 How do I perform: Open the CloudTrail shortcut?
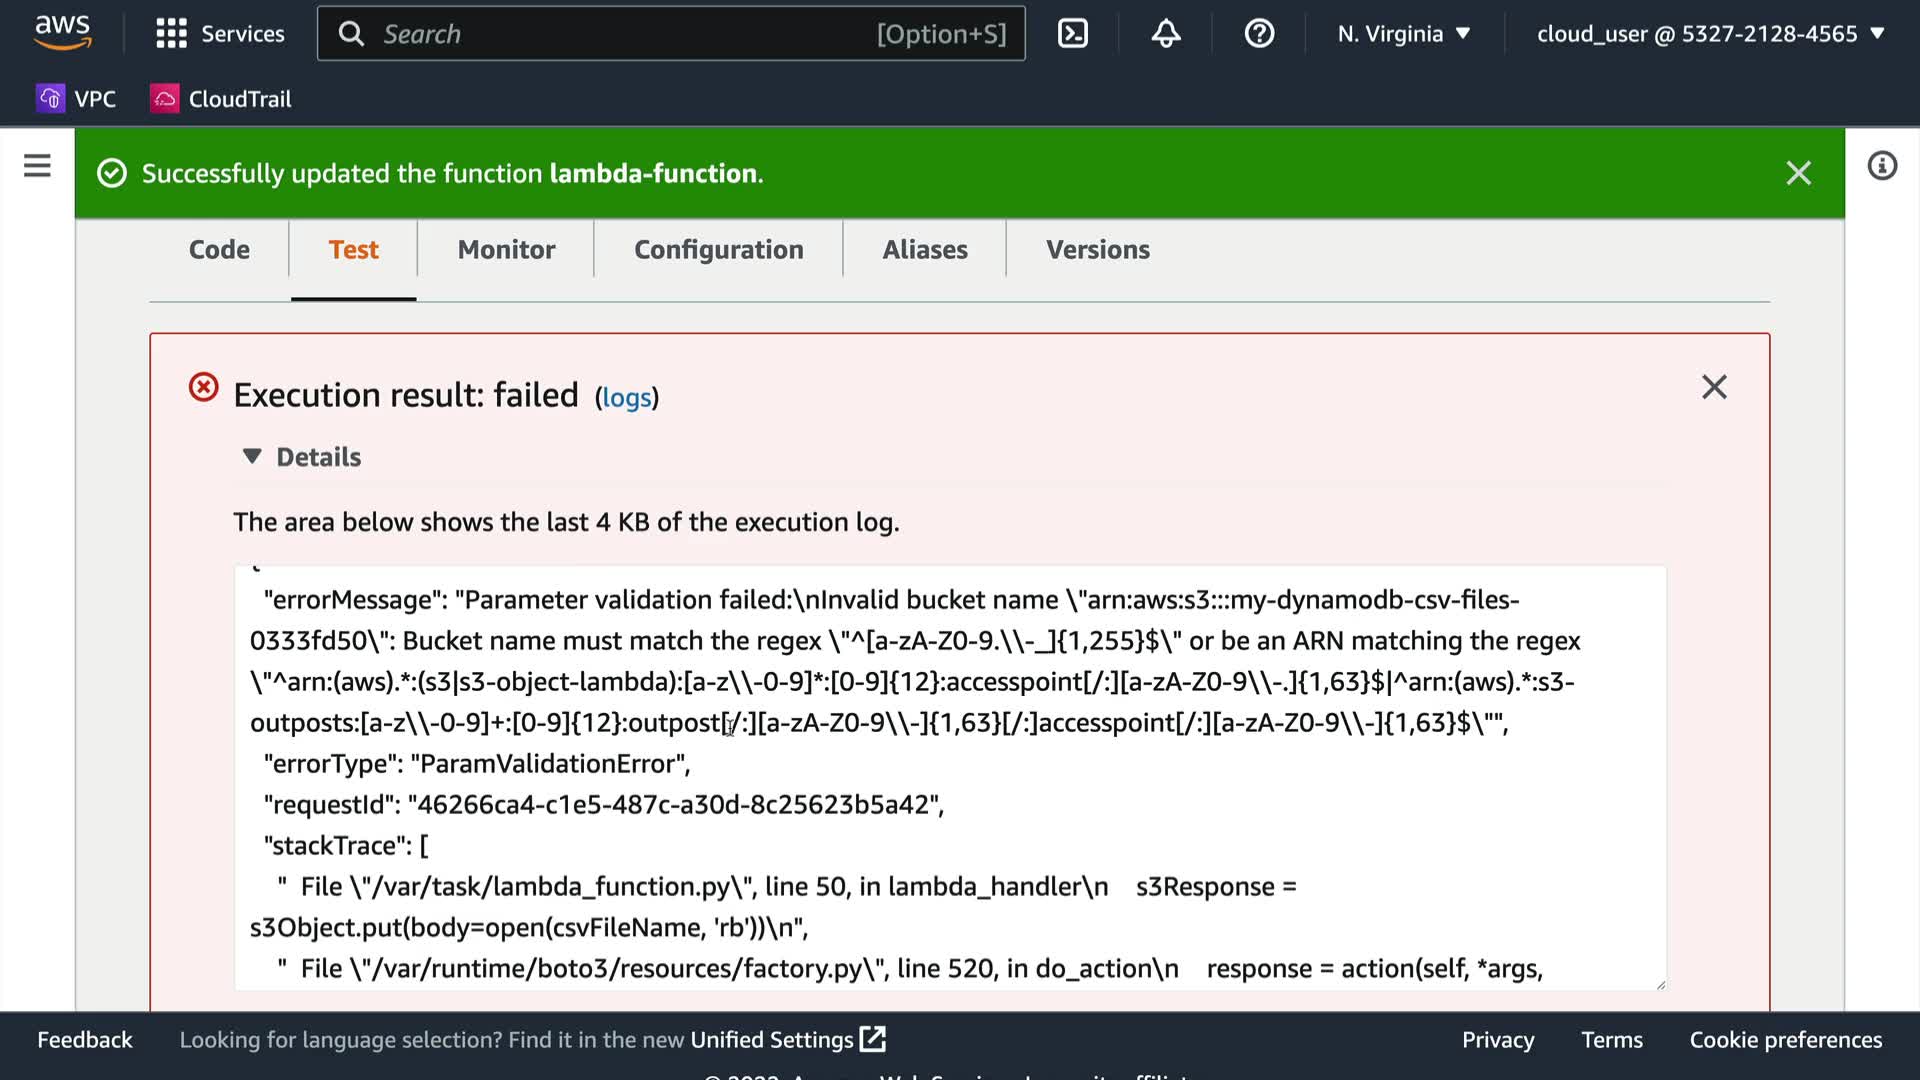pyautogui.click(x=221, y=99)
